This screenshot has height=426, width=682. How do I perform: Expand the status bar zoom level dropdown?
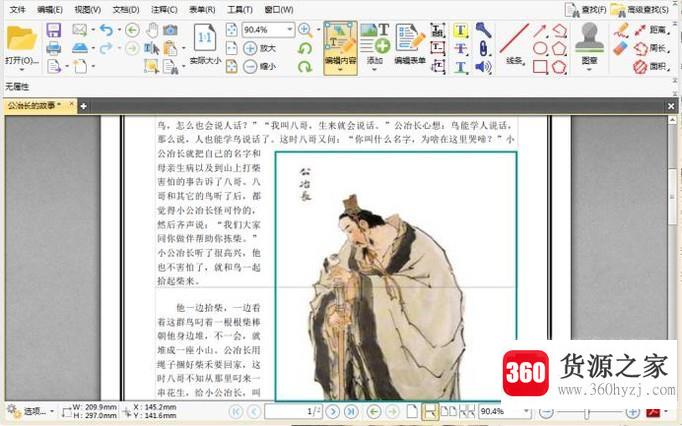click(x=526, y=411)
